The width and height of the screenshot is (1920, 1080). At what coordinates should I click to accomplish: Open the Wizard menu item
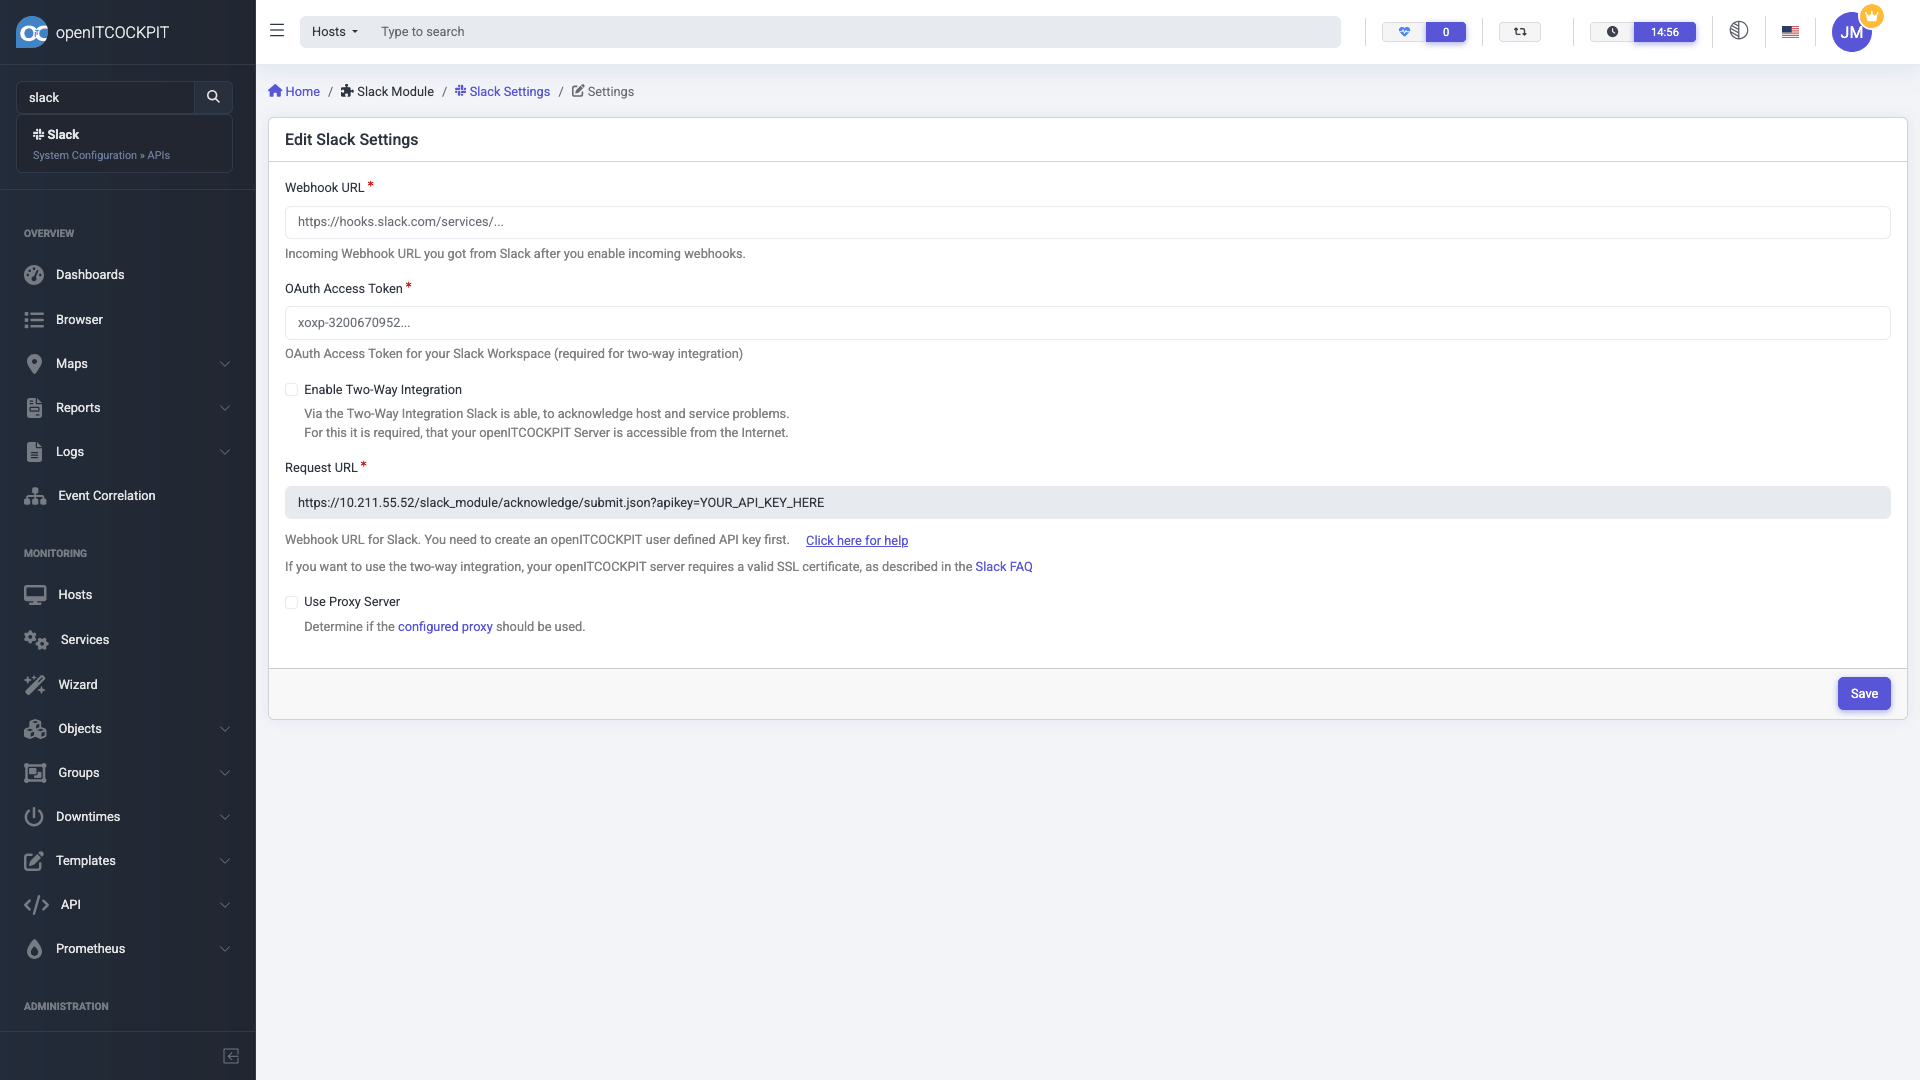(77, 685)
